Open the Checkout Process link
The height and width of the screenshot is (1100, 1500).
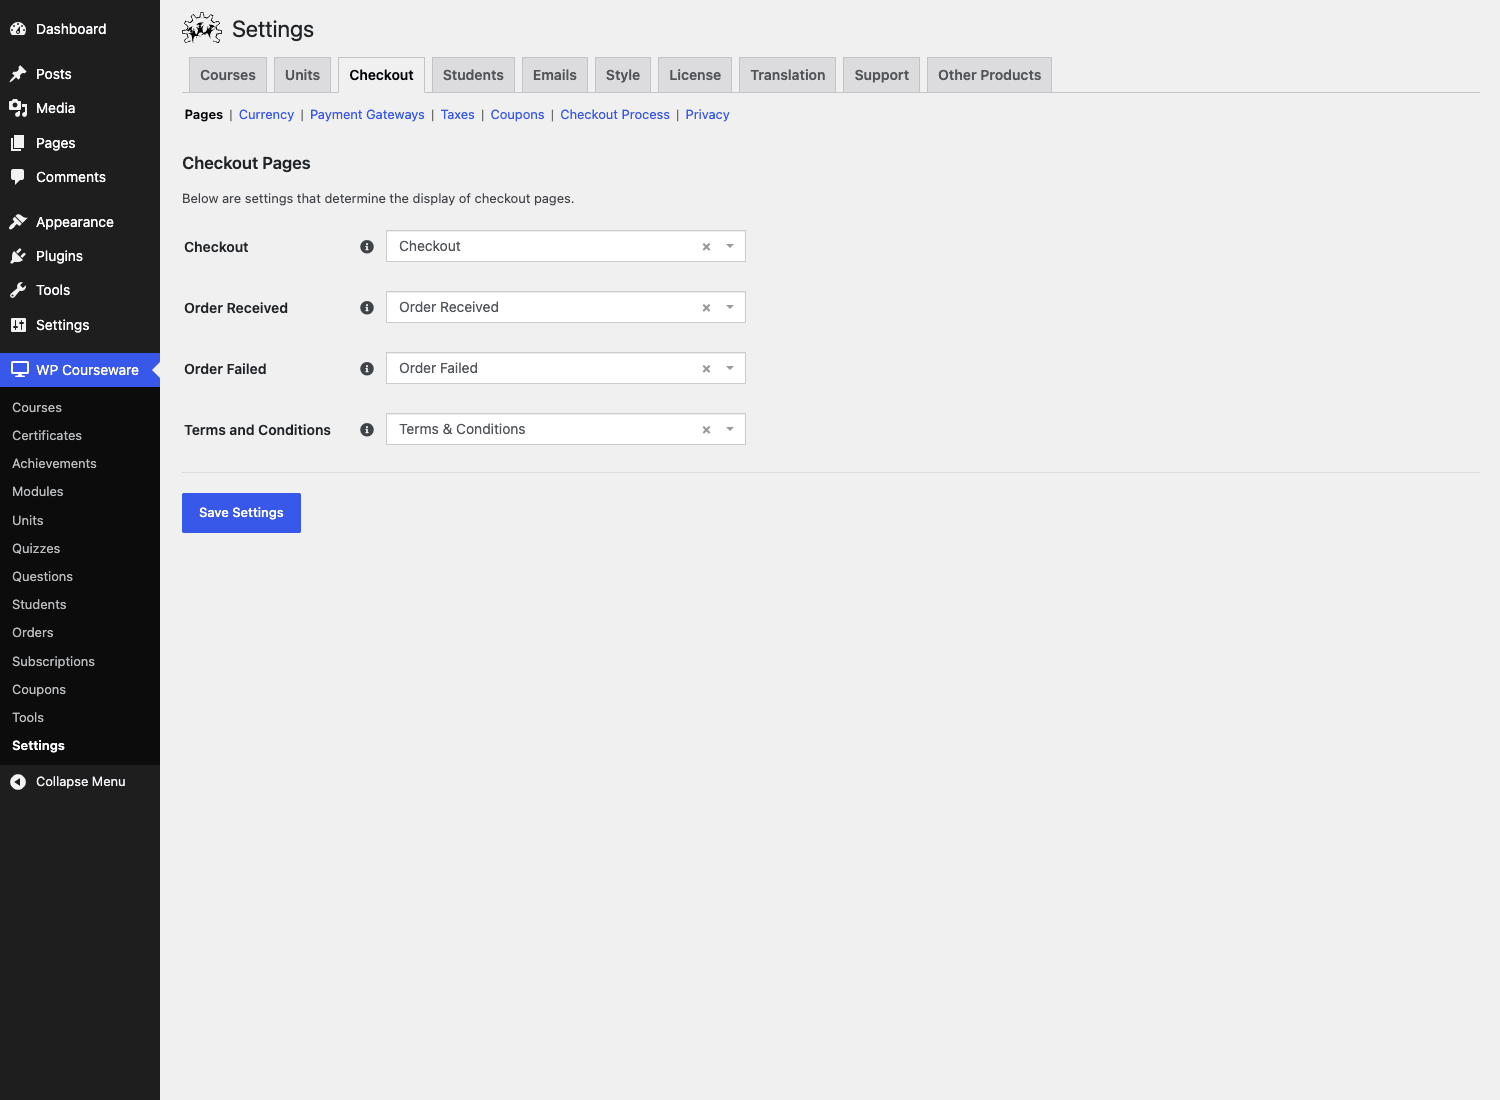click(x=615, y=115)
